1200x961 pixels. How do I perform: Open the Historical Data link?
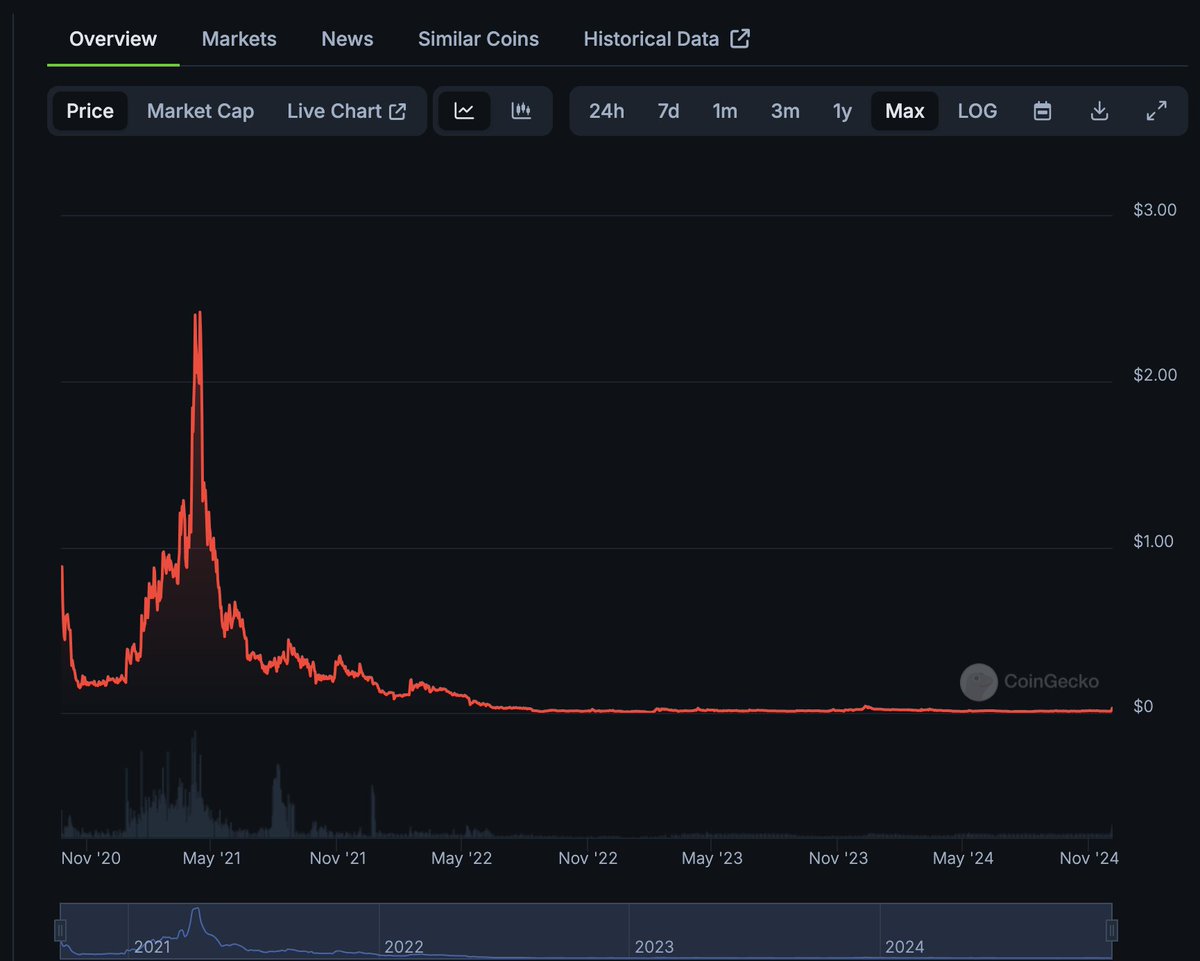click(667, 39)
